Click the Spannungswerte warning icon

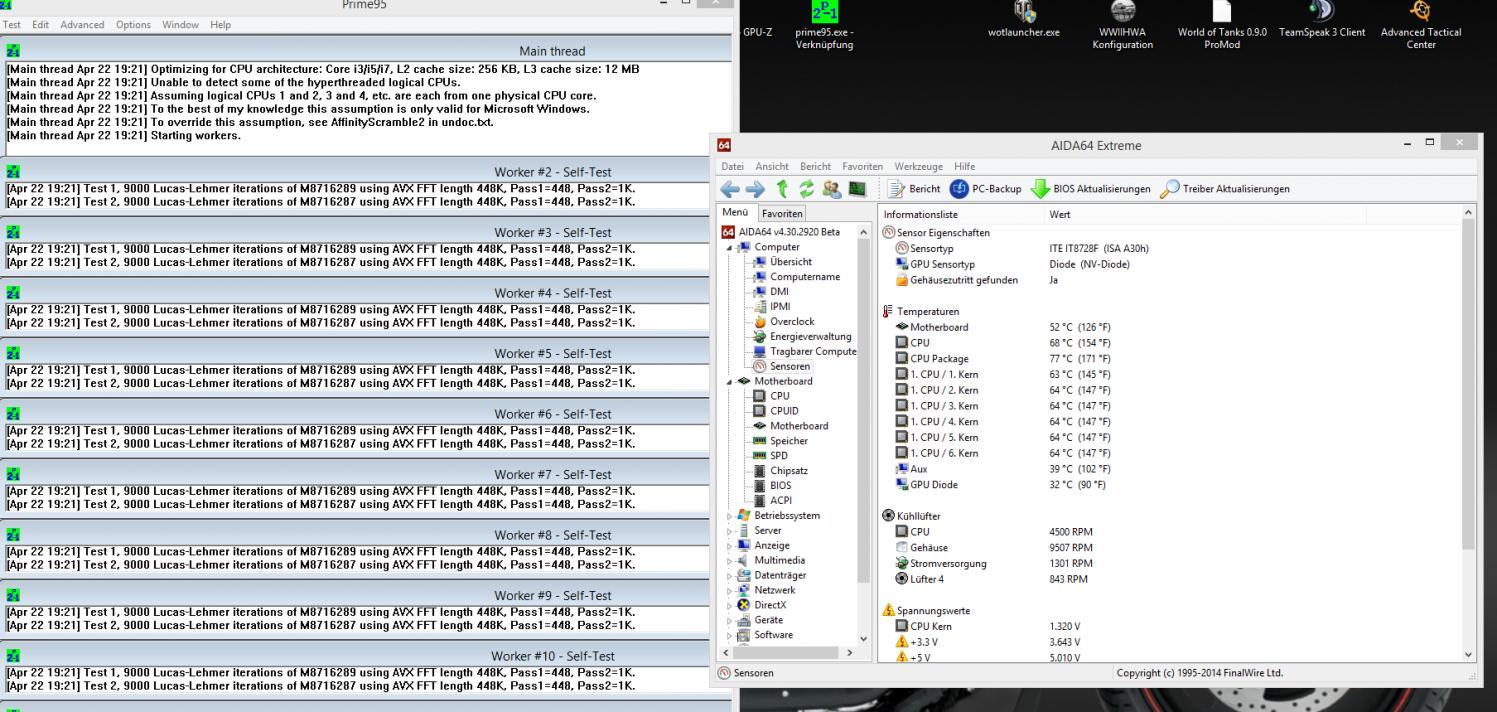tap(889, 610)
